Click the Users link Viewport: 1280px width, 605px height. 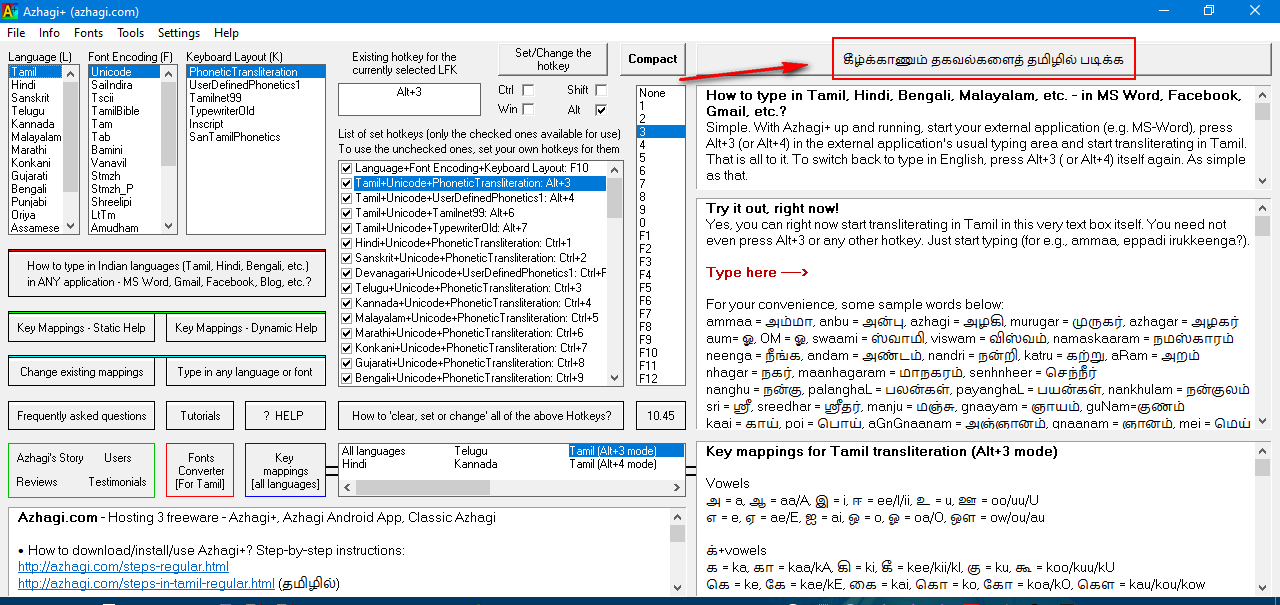tap(118, 458)
